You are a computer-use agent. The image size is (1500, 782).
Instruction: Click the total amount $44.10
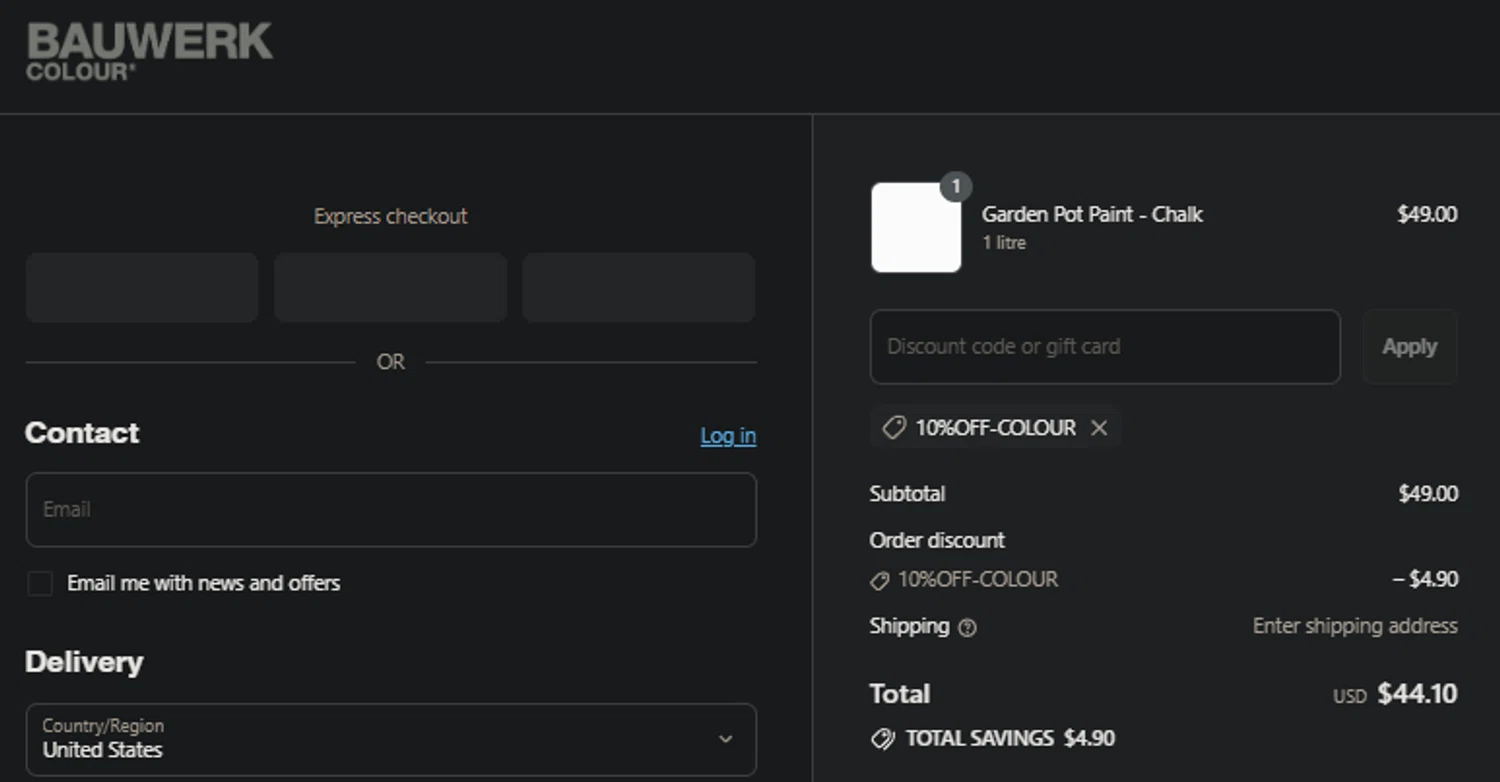(x=1417, y=694)
